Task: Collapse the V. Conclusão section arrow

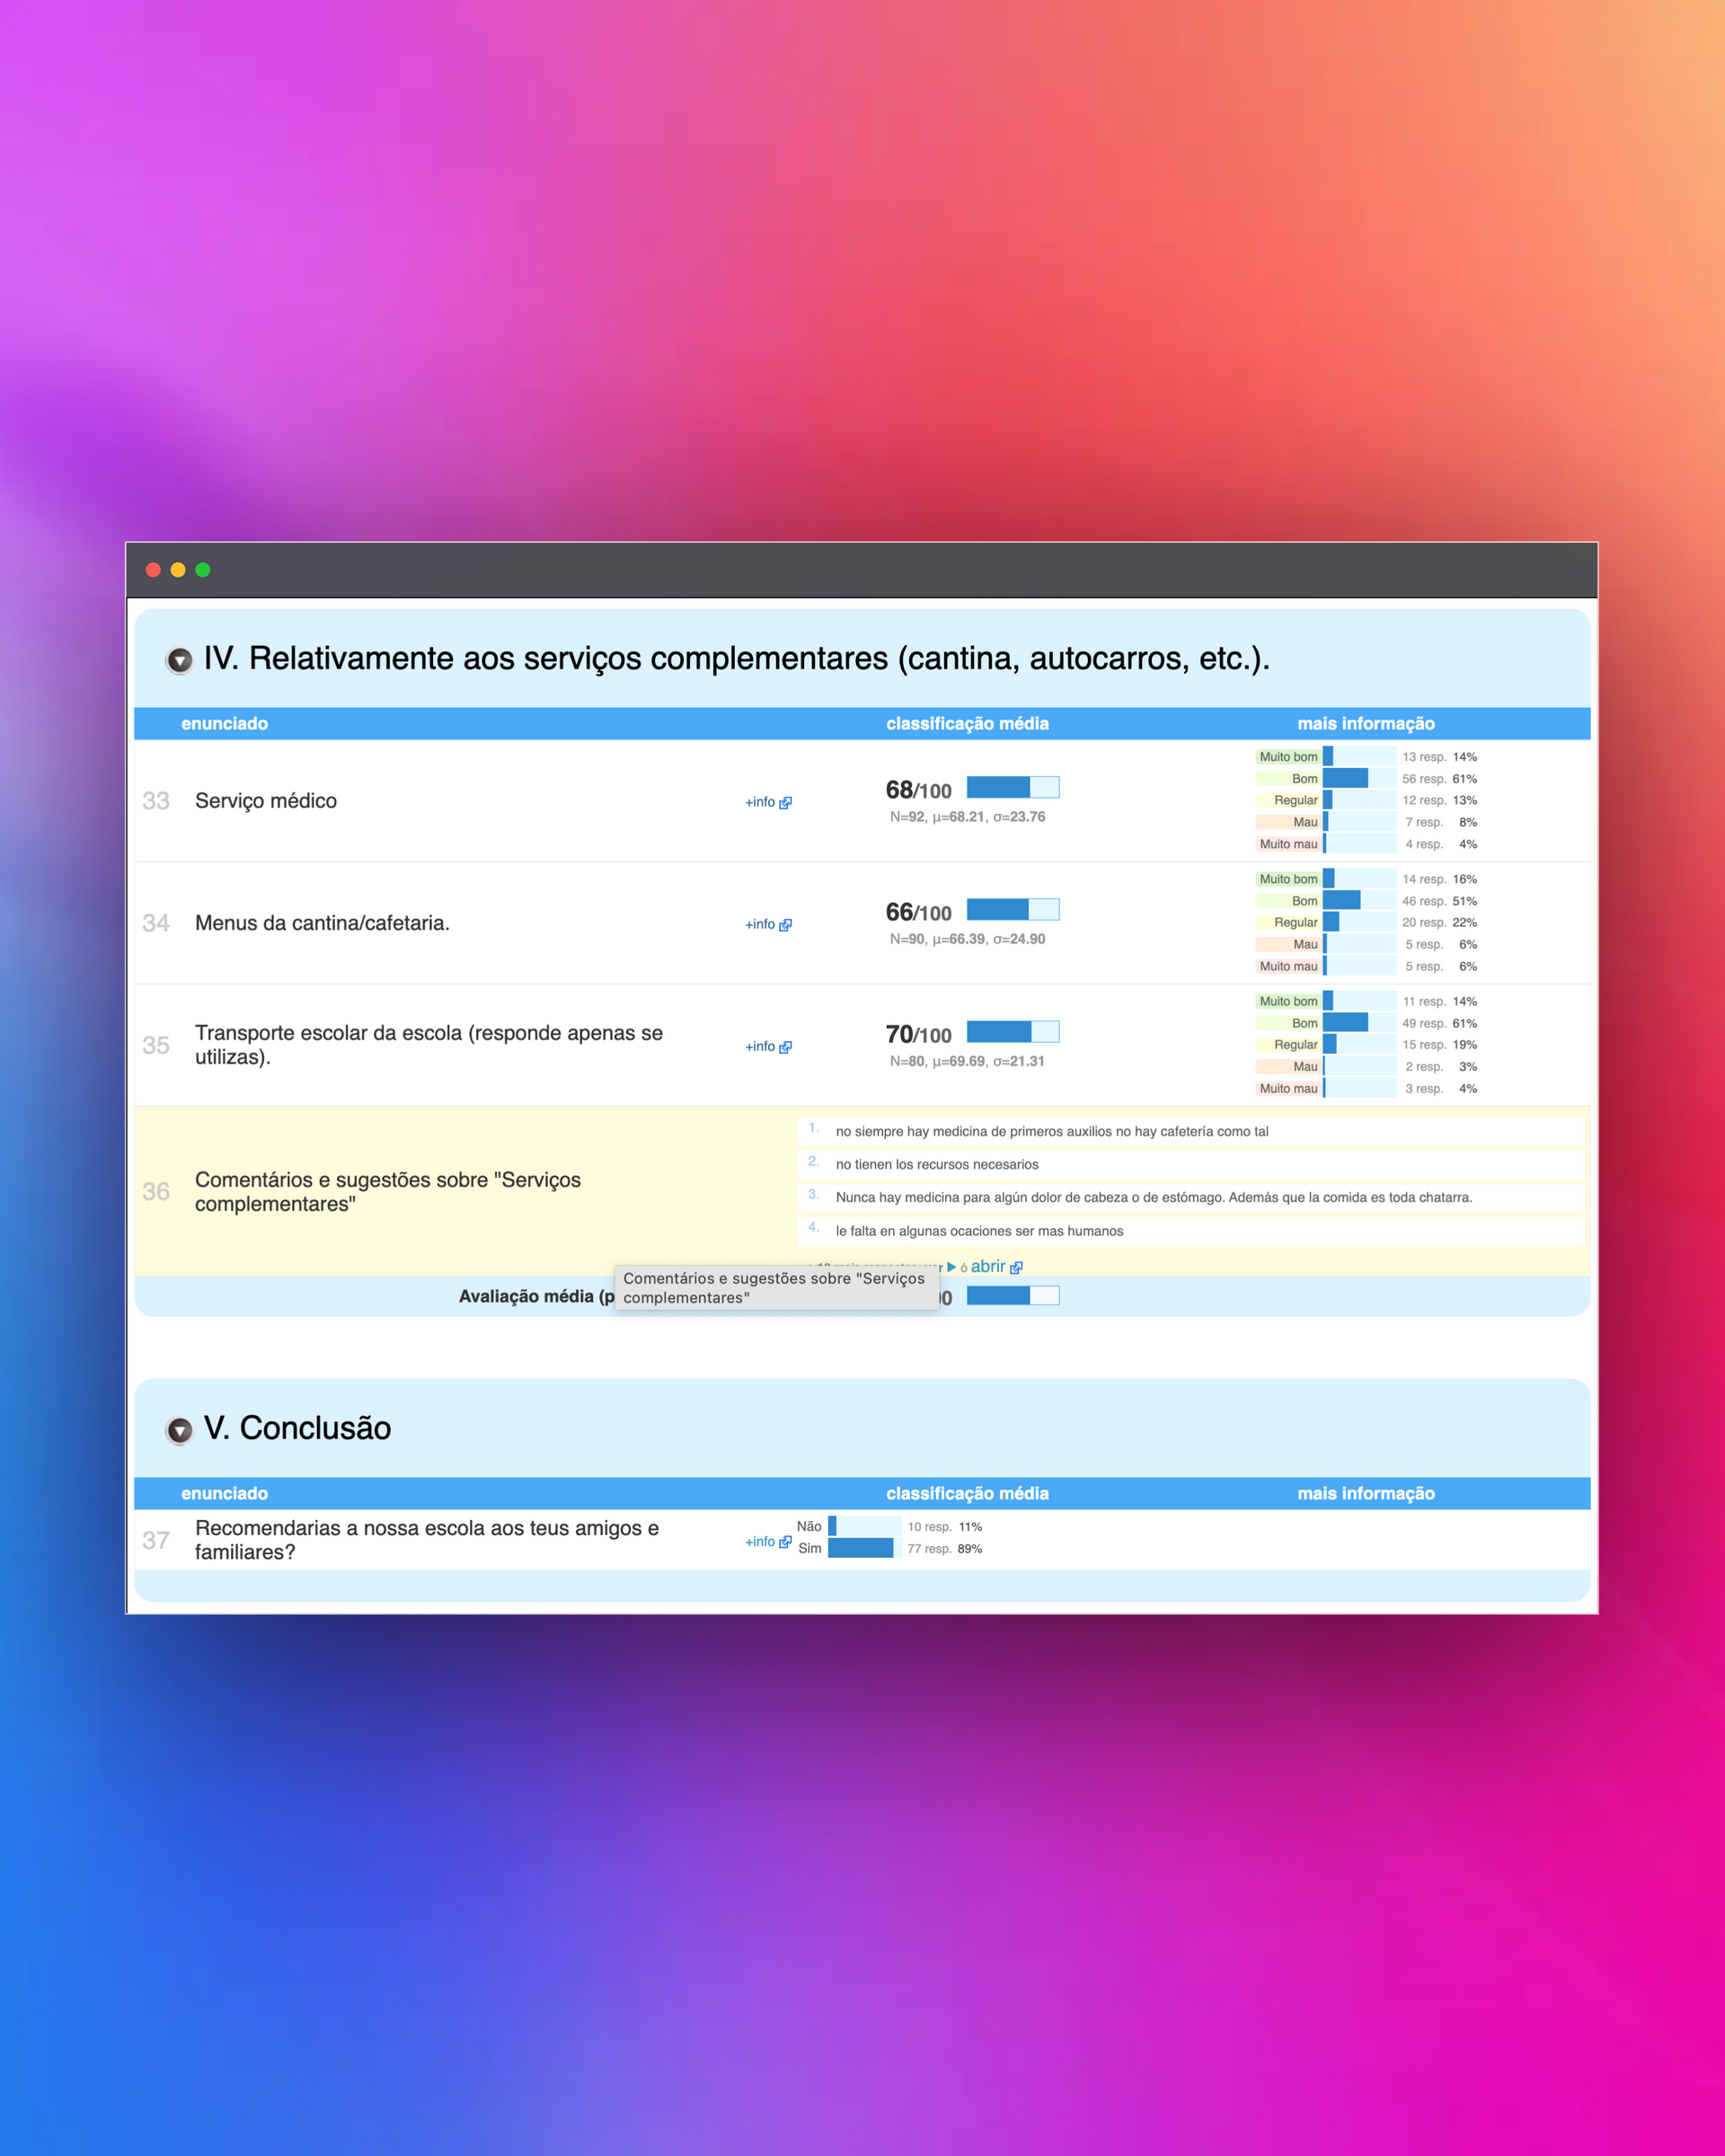Action: 179,1430
